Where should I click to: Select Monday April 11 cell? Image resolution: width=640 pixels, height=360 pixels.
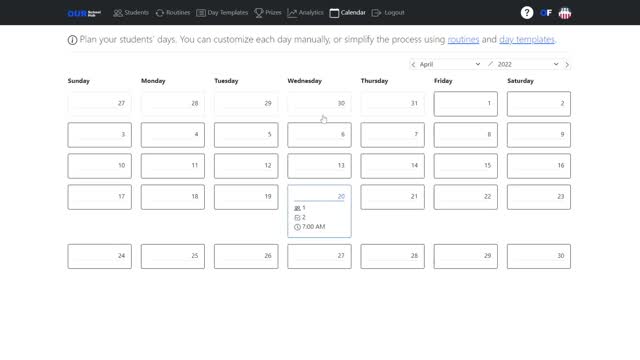coord(173,166)
